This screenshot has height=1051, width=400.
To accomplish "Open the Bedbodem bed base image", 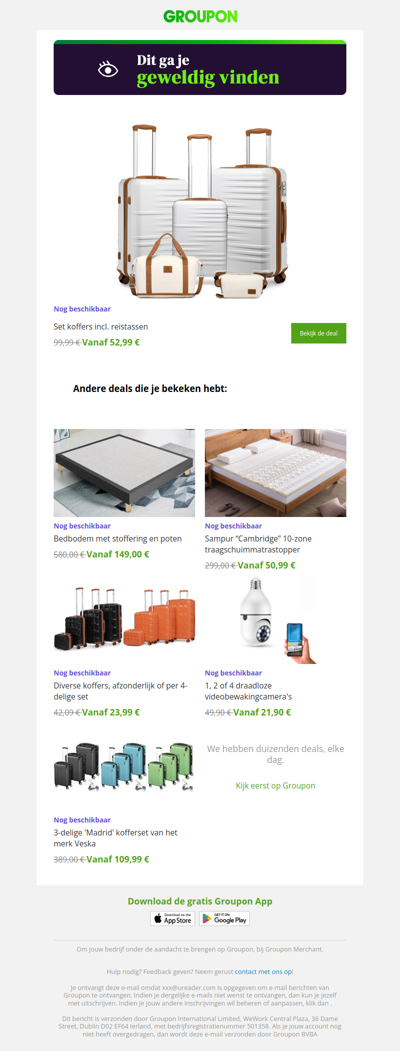I will [125, 473].
